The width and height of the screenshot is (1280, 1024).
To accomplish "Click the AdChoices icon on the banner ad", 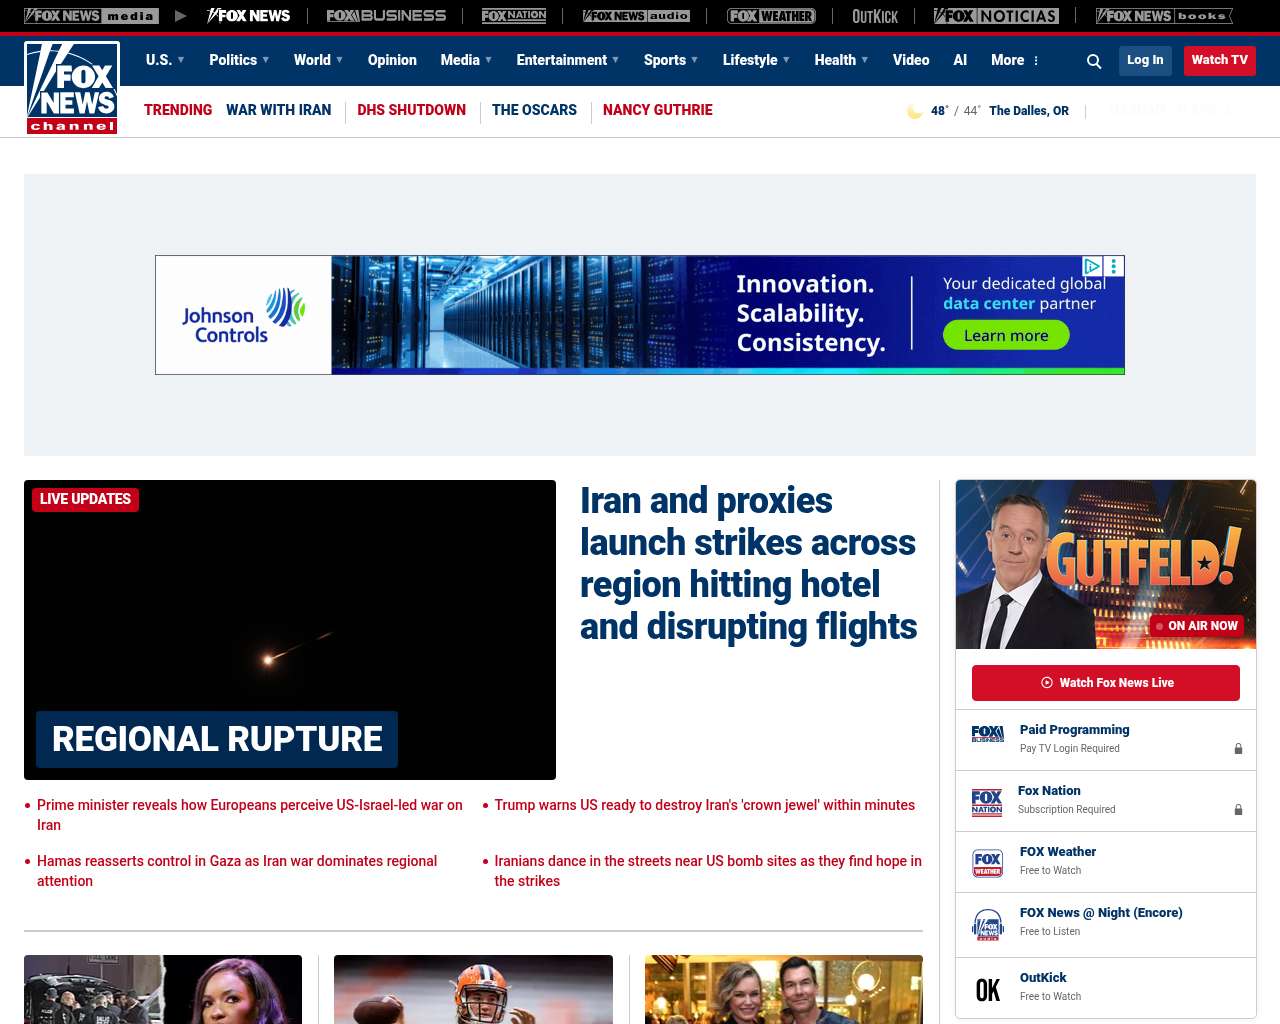I will tap(1093, 266).
